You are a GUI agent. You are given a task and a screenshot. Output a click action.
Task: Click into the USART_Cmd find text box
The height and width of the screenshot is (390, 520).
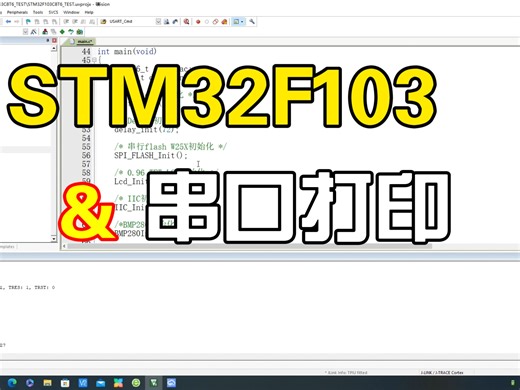[132, 22]
